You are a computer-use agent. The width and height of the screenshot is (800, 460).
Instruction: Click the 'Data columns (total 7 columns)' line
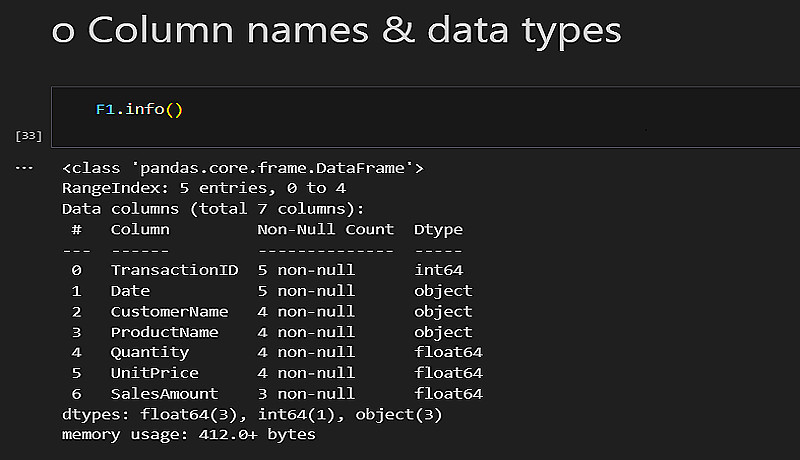(x=213, y=208)
